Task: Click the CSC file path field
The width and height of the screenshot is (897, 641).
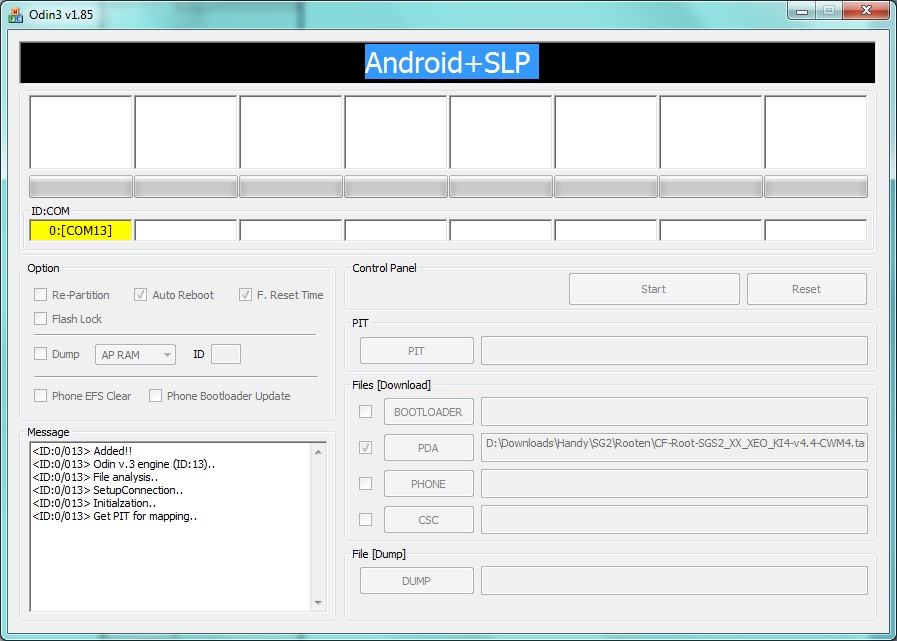Action: pyautogui.click(x=674, y=520)
